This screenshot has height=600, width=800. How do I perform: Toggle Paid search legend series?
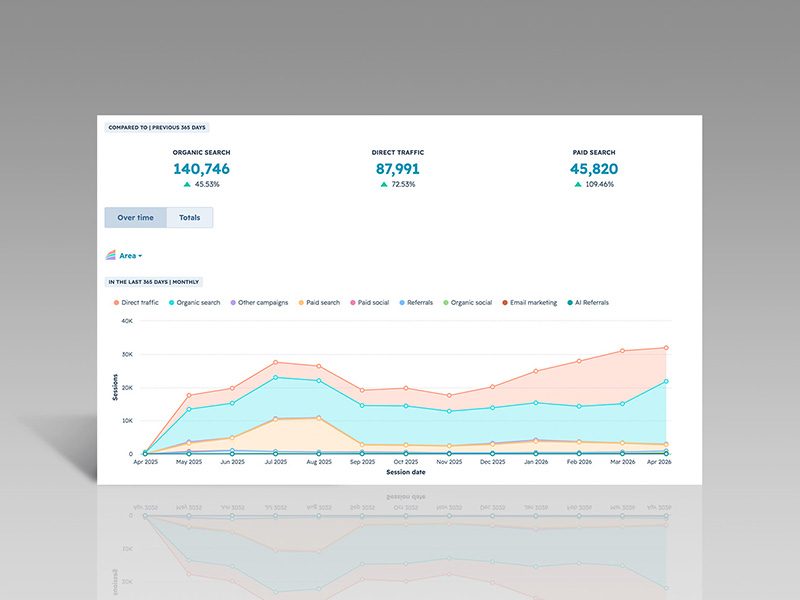pyautogui.click(x=319, y=303)
